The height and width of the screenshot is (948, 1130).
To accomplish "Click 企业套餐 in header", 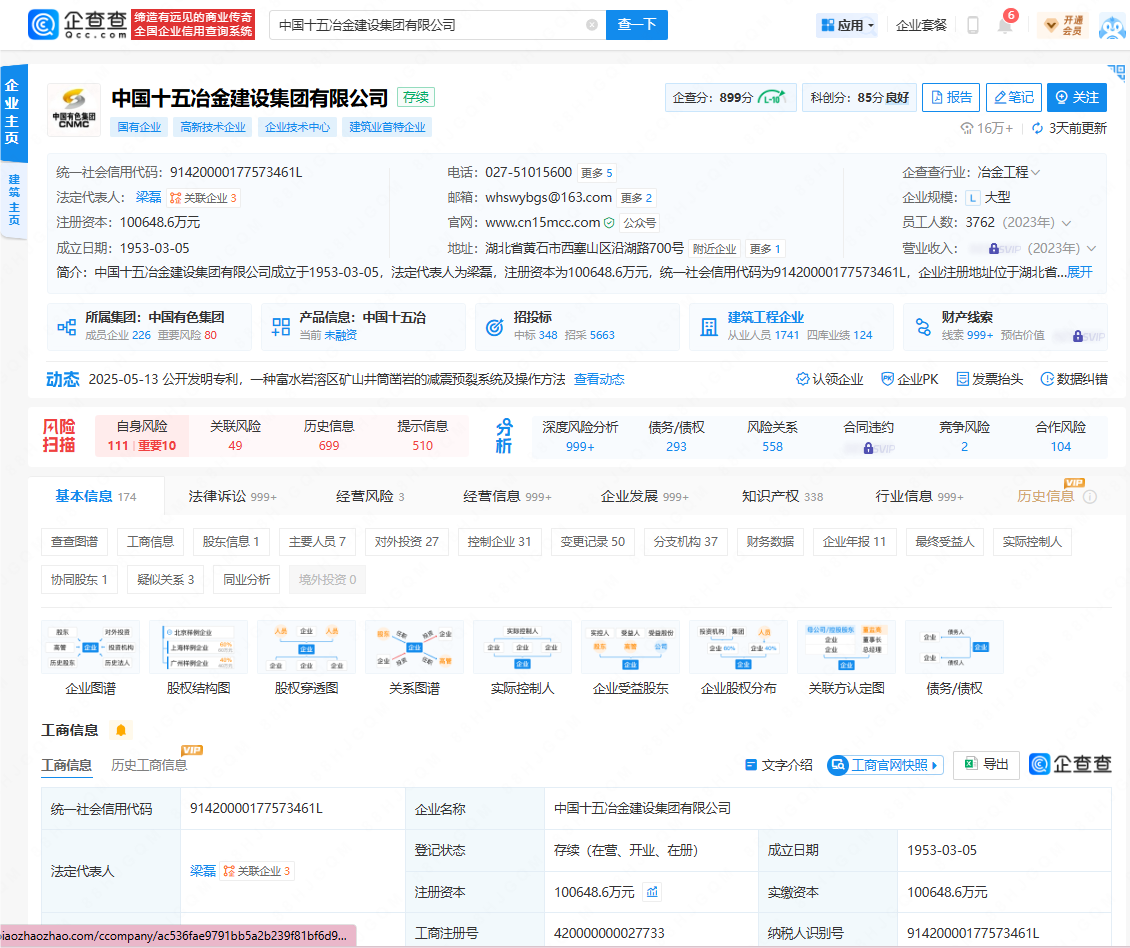I will pyautogui.click(x=921, y=25).
